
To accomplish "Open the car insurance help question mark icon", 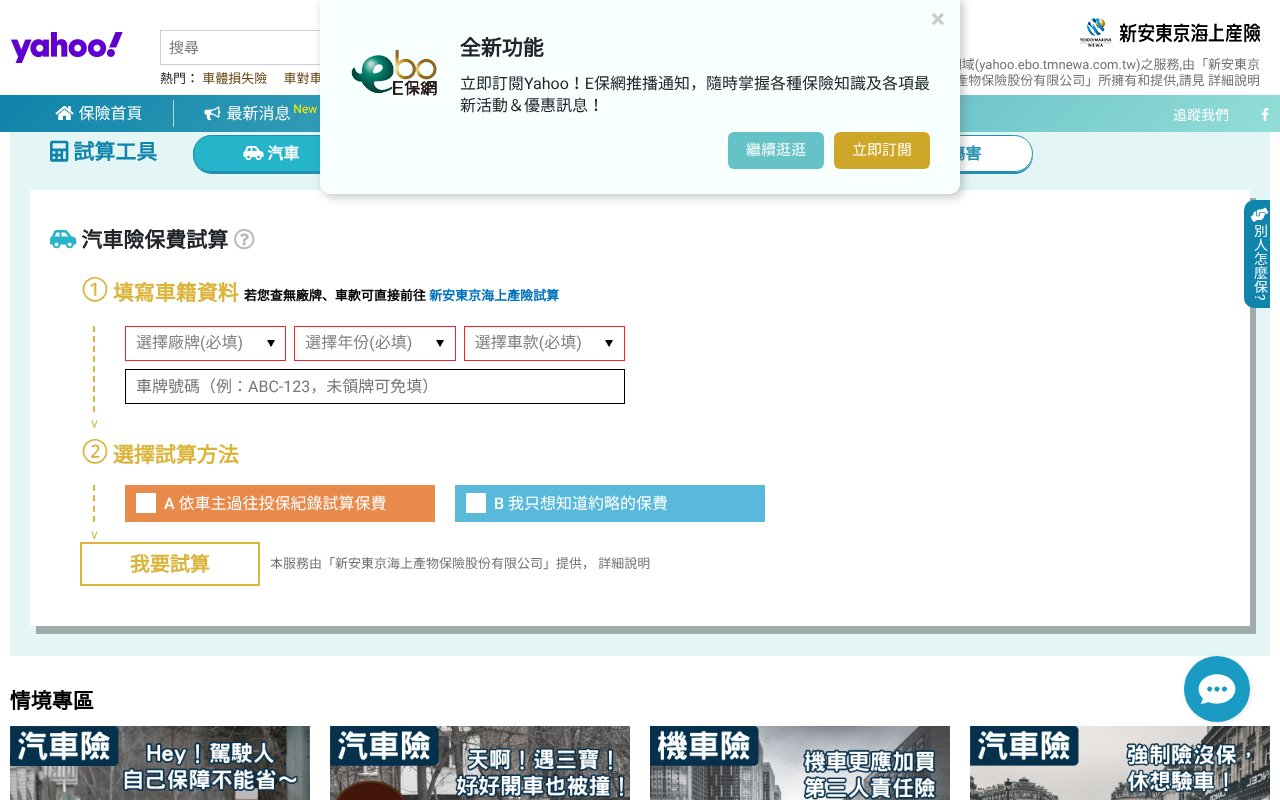I will pyautogui.click(x=244, y=239).
